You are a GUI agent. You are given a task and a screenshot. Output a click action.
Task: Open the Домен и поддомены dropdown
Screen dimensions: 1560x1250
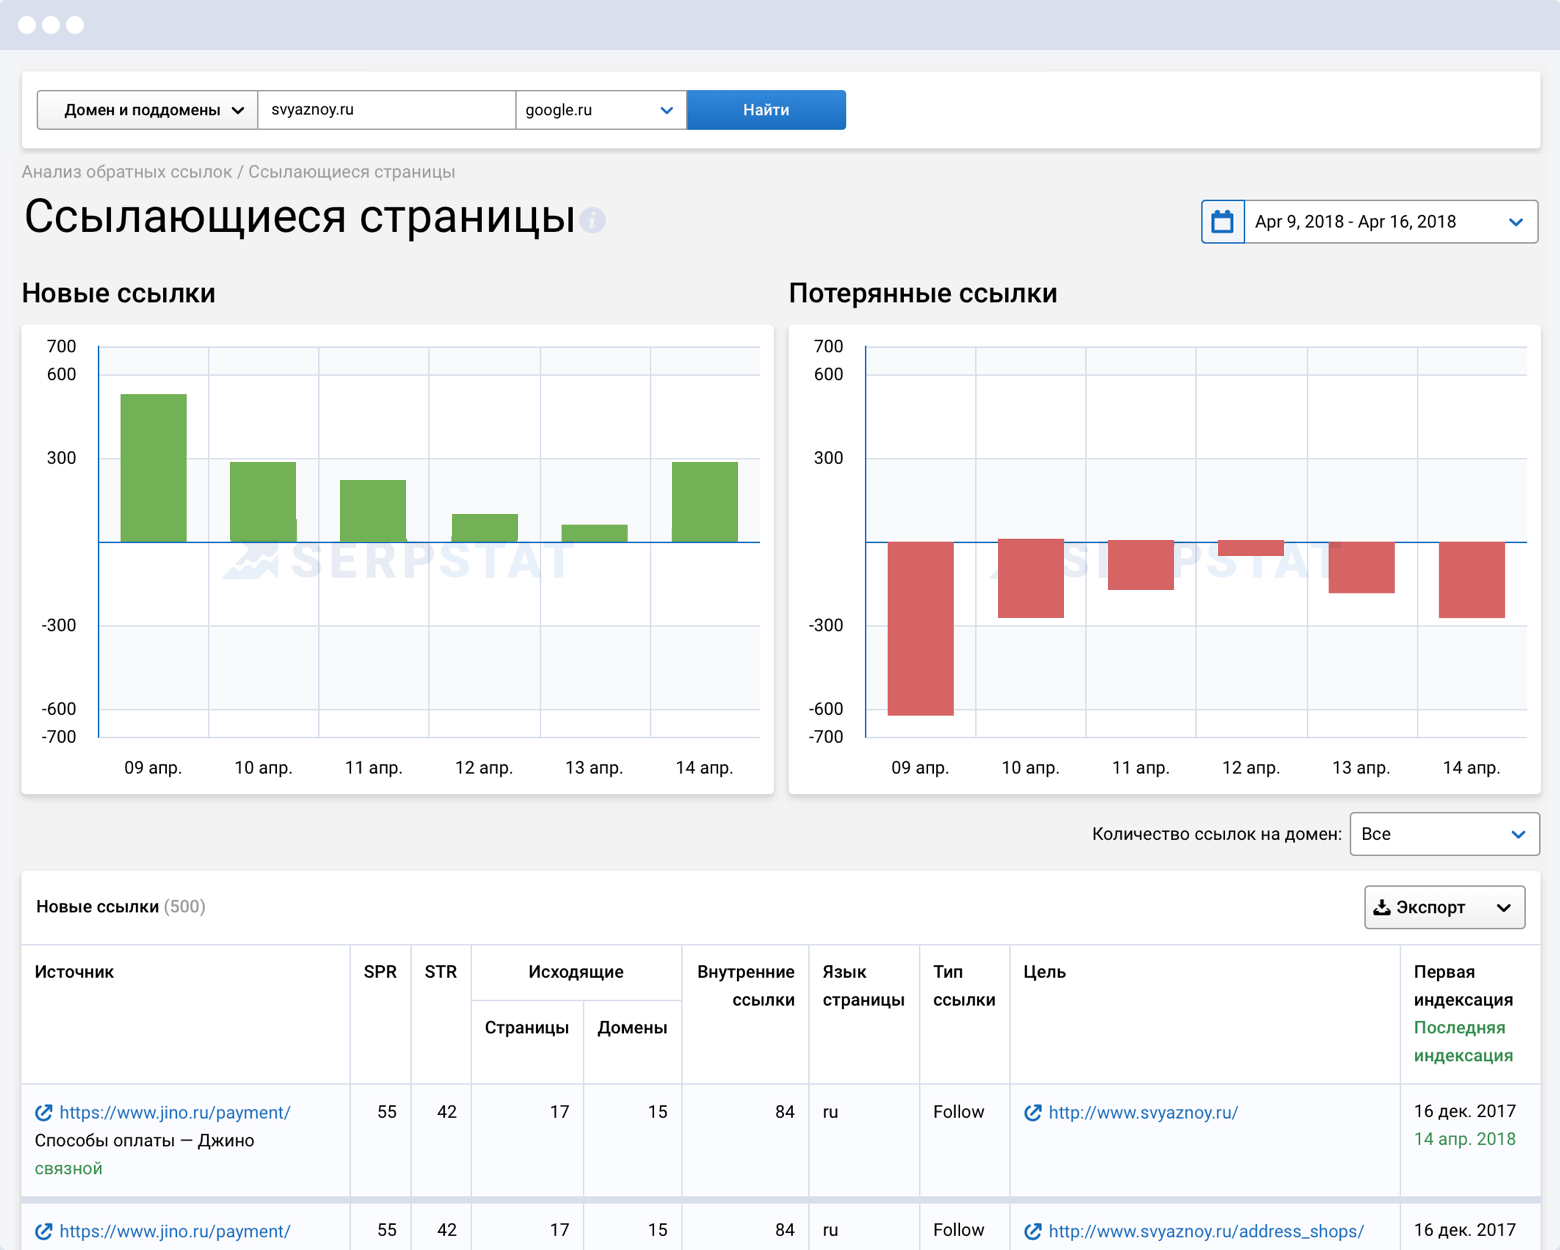148,110
